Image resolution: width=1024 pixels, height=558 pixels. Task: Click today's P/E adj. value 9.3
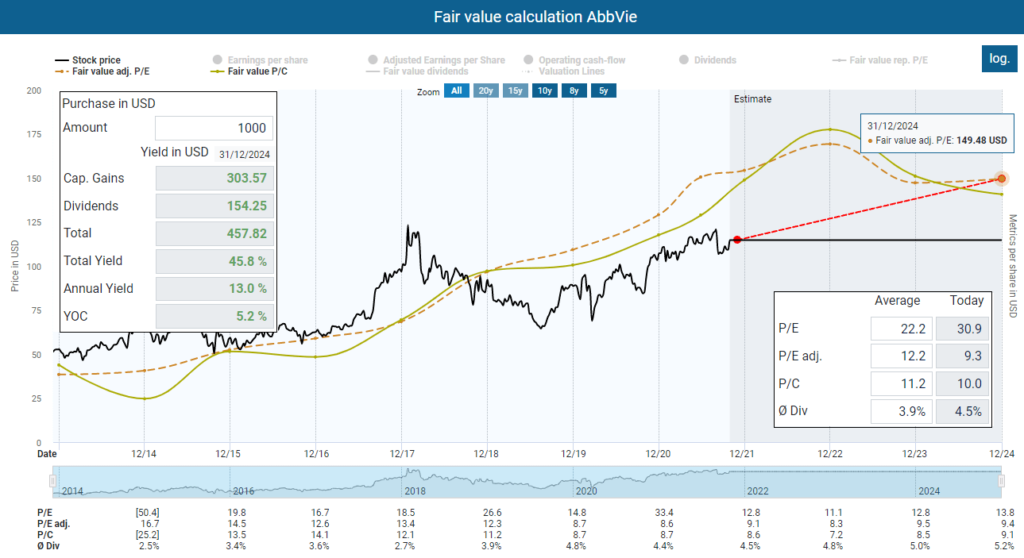click(x=963, y=356)
